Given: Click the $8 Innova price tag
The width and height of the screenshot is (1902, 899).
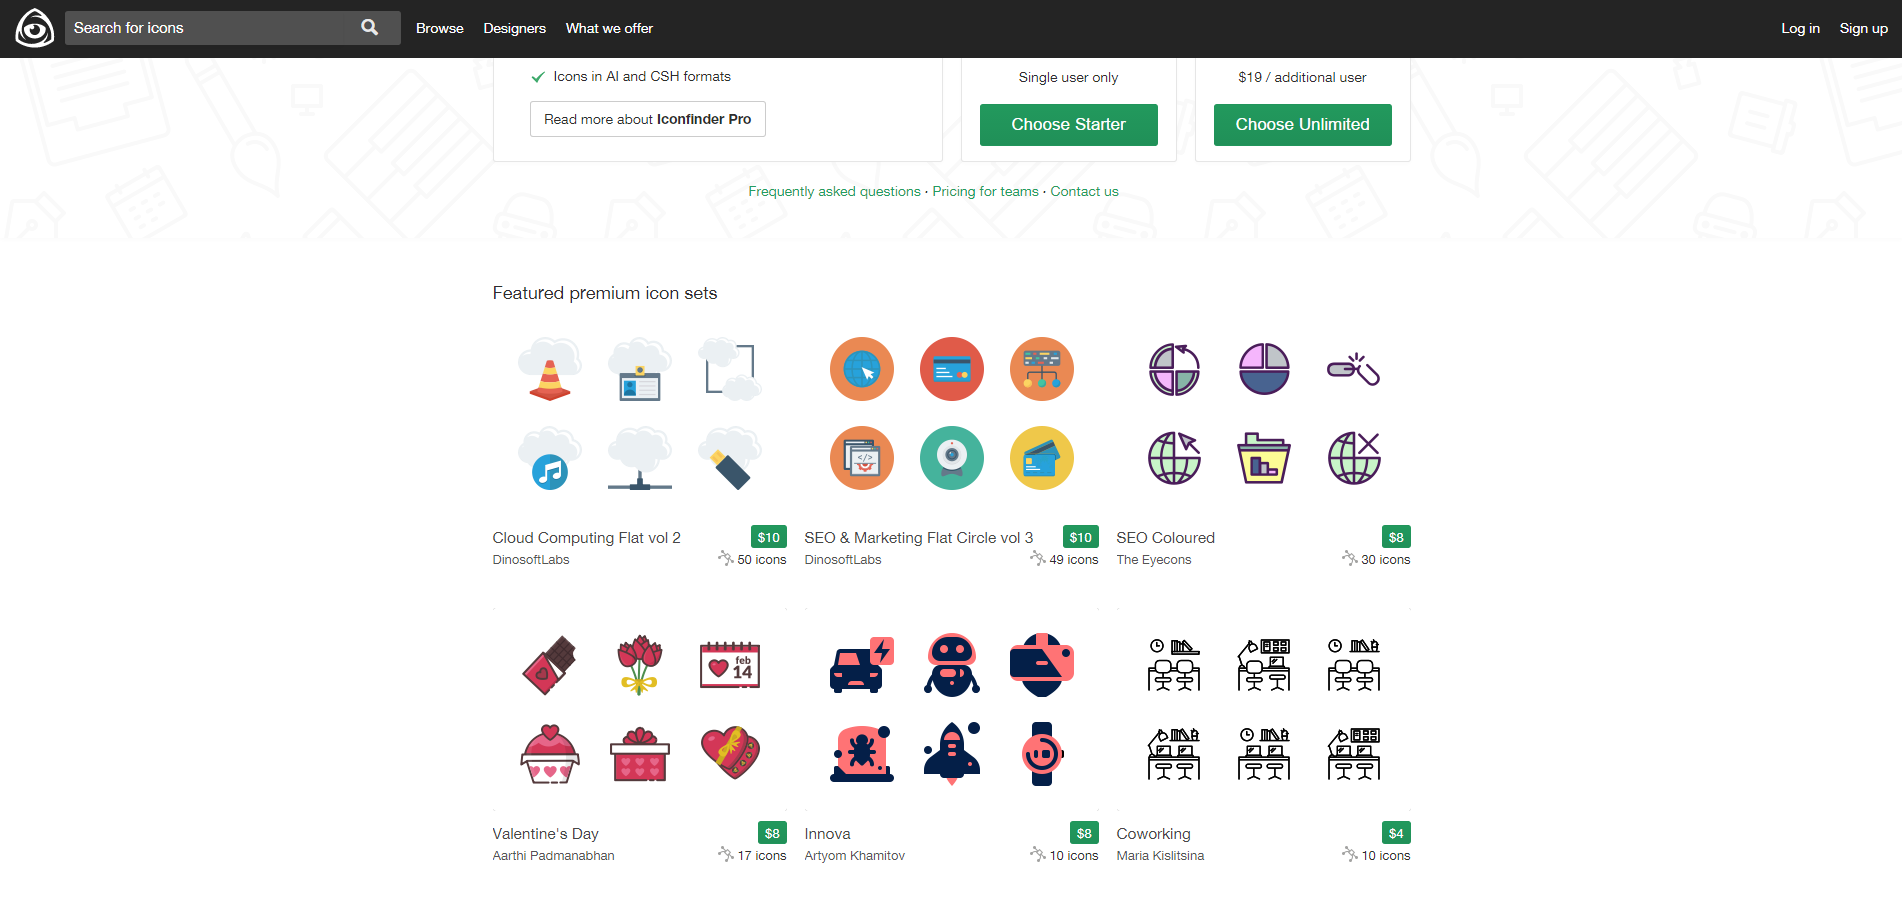Looking at the screenshot, I should click(x=1084, y=833).
